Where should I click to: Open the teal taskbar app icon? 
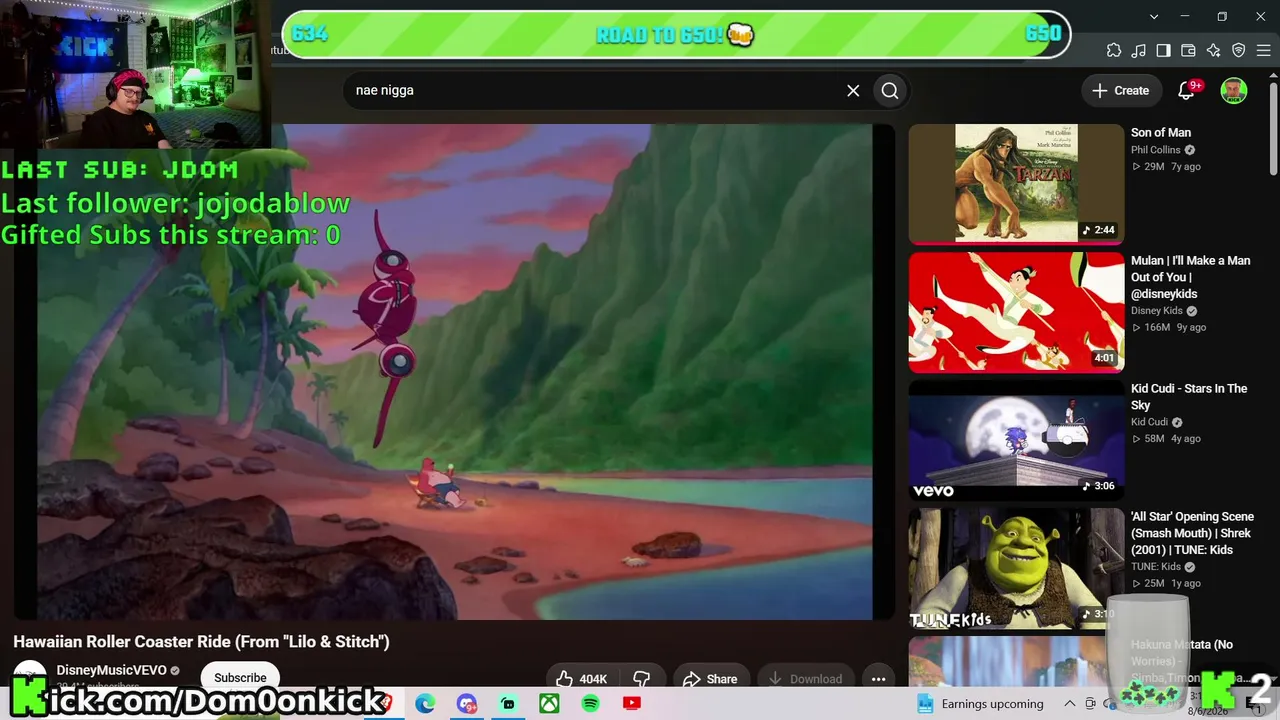click(x=508, y=704)
